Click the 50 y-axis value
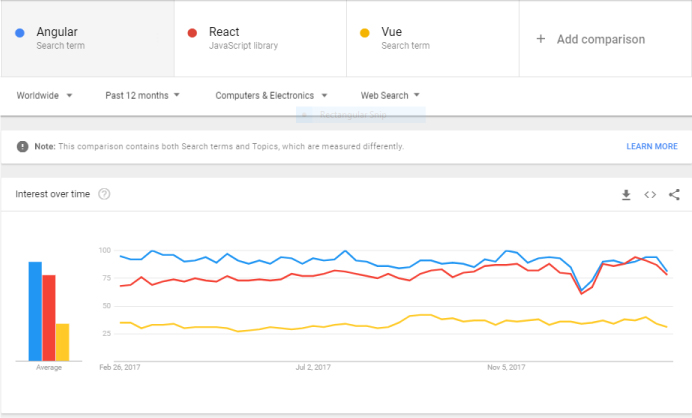 (x=106, y=306)
